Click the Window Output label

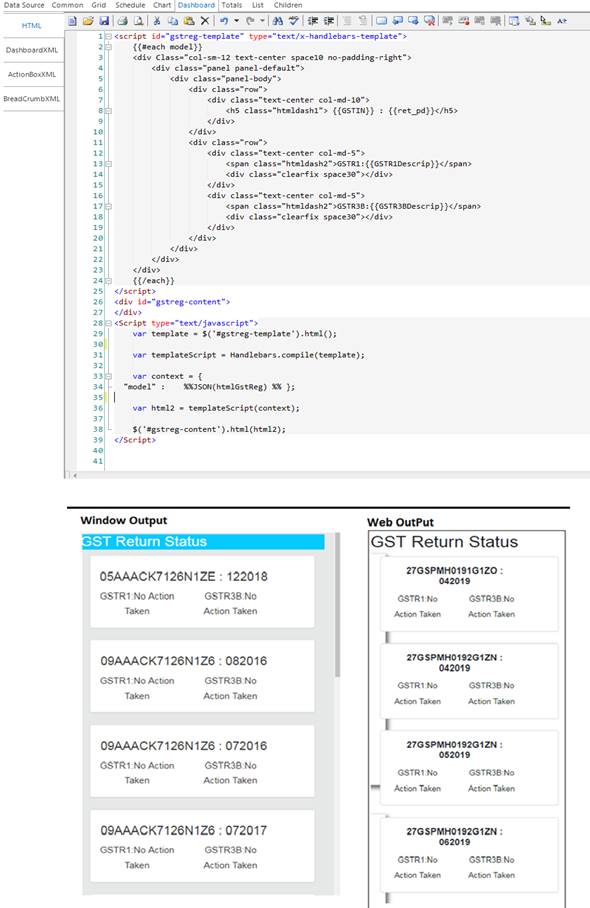(123, 521)
